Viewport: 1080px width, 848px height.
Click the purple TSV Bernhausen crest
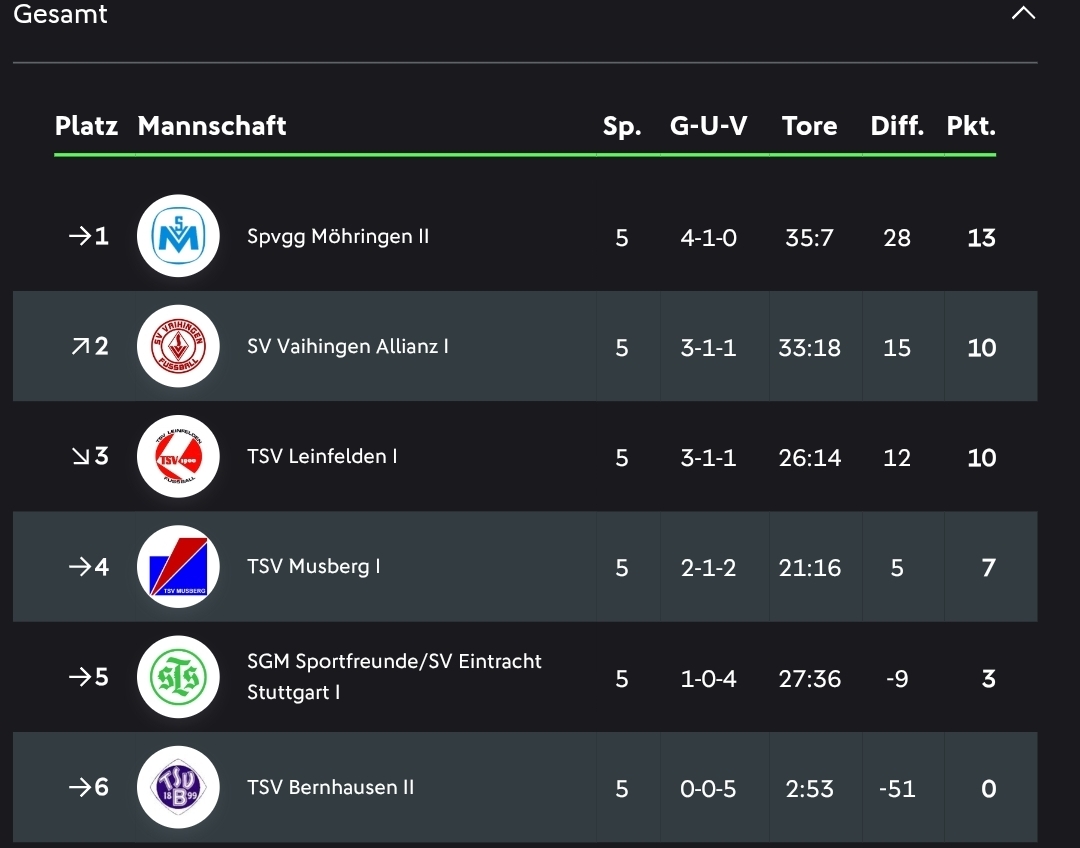(x=178, y=787)
